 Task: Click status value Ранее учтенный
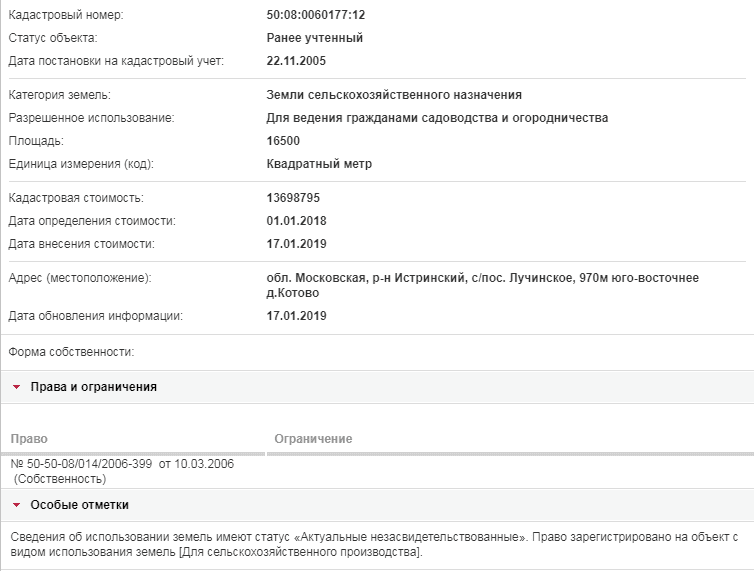point(314,38)
